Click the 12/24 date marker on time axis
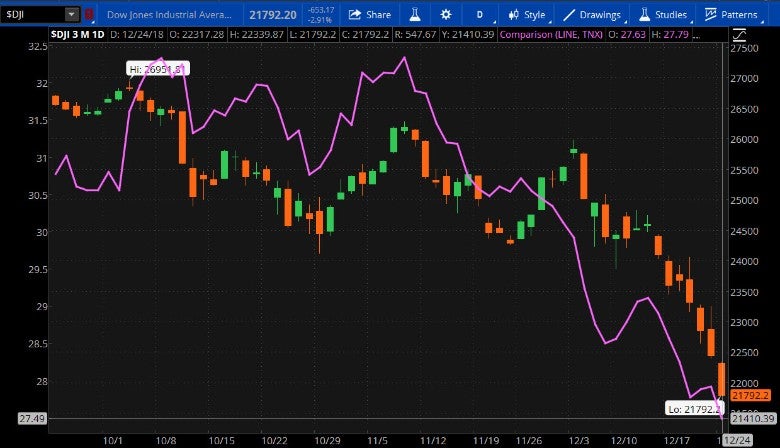This screenshot has height=448, width=780. click(737, 440)
